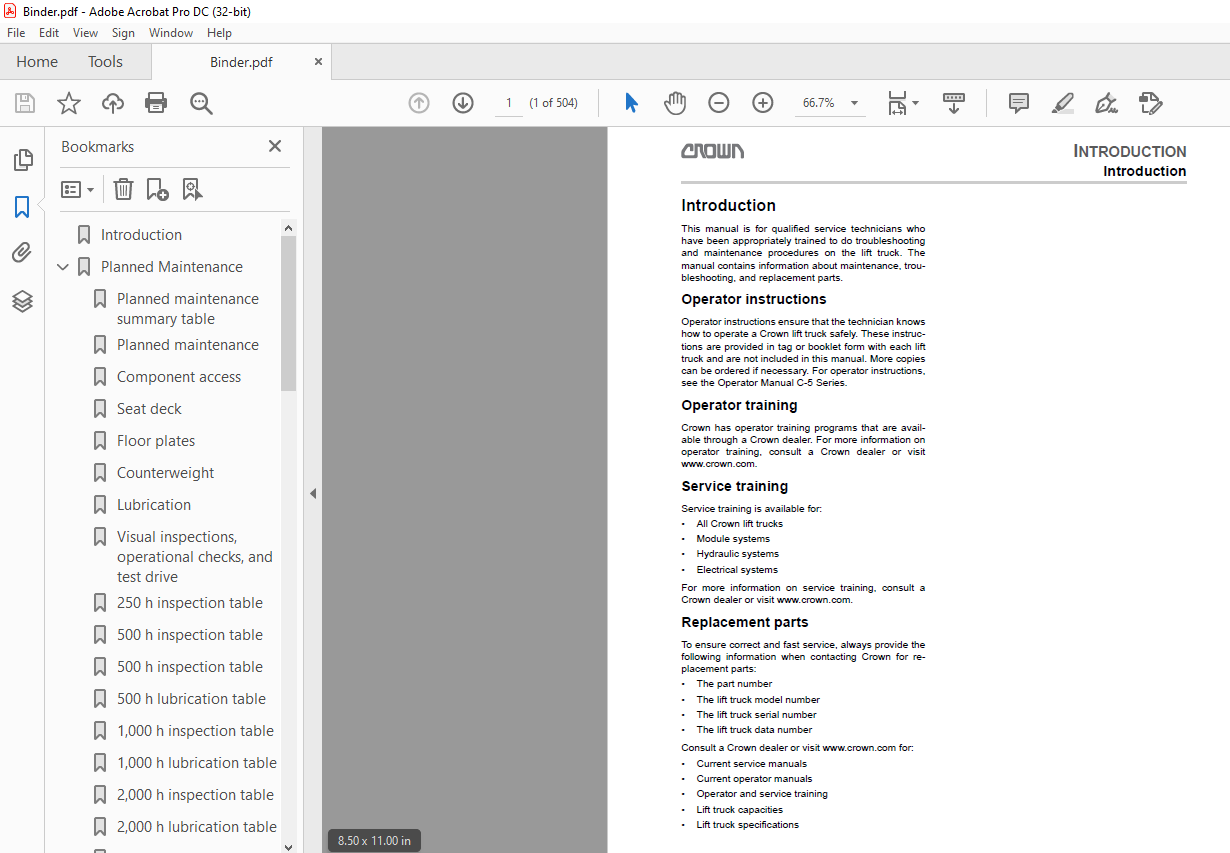
Task: Go to 250 h inspection table
Action: pos(190,603)
